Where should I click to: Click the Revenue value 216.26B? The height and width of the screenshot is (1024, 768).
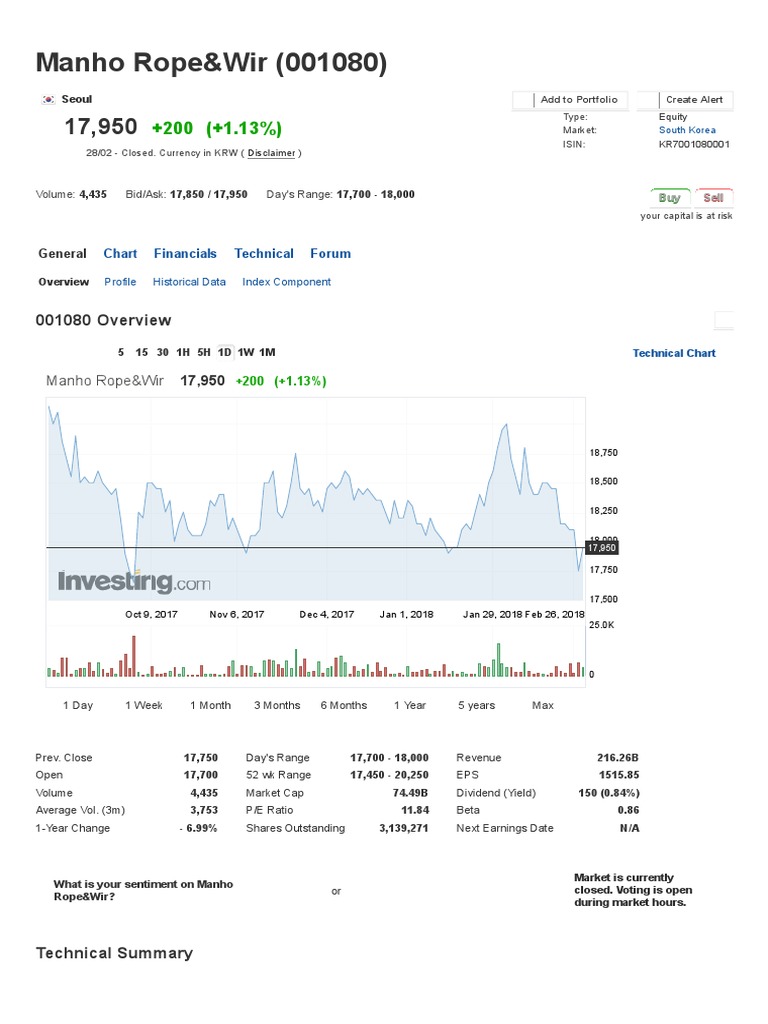[x=618, y=758]
